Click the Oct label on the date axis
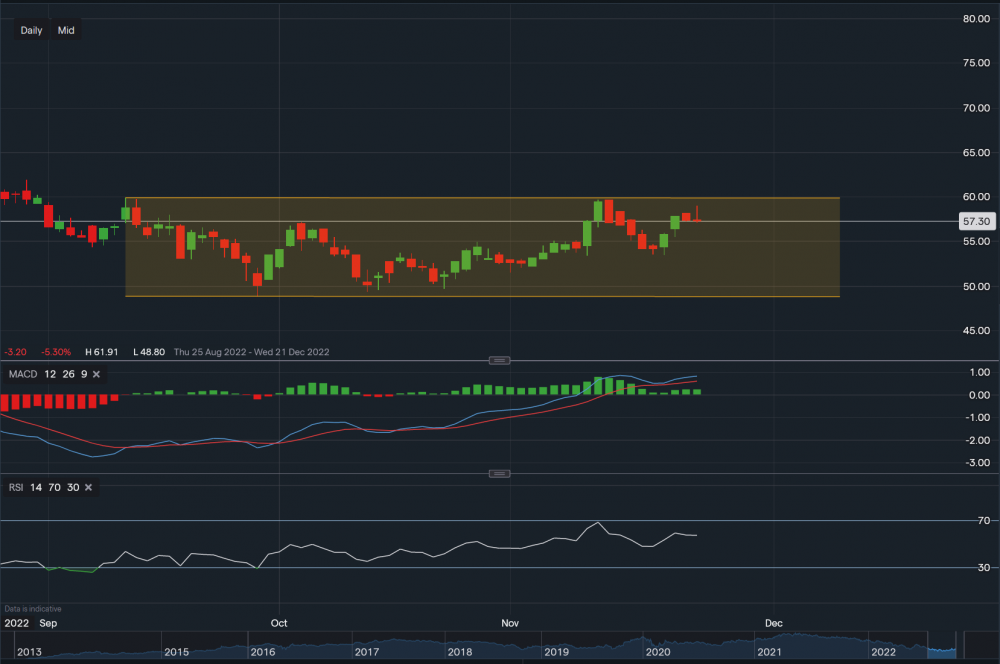This screenshot has height=664, width=1000. point(279,622)
